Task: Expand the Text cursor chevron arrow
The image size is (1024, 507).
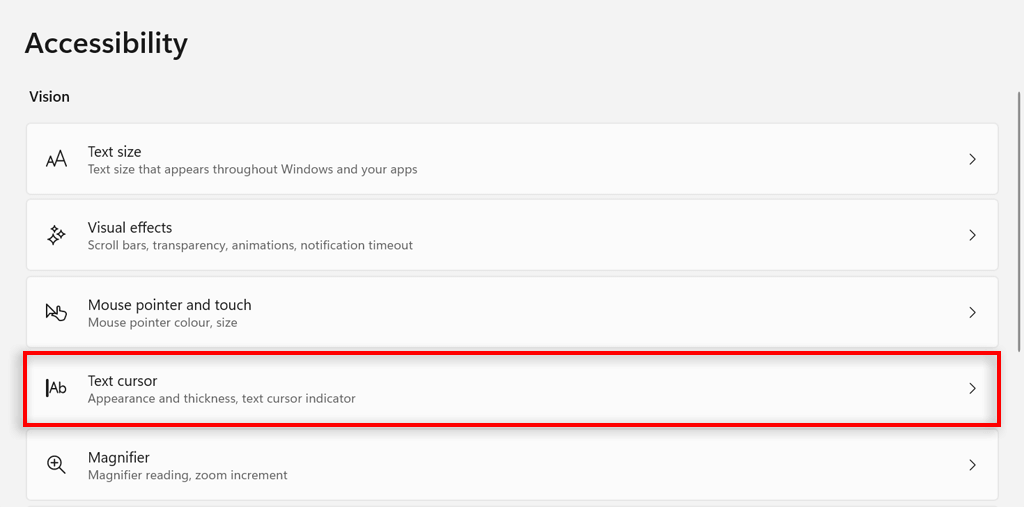Action: point(972,388)
